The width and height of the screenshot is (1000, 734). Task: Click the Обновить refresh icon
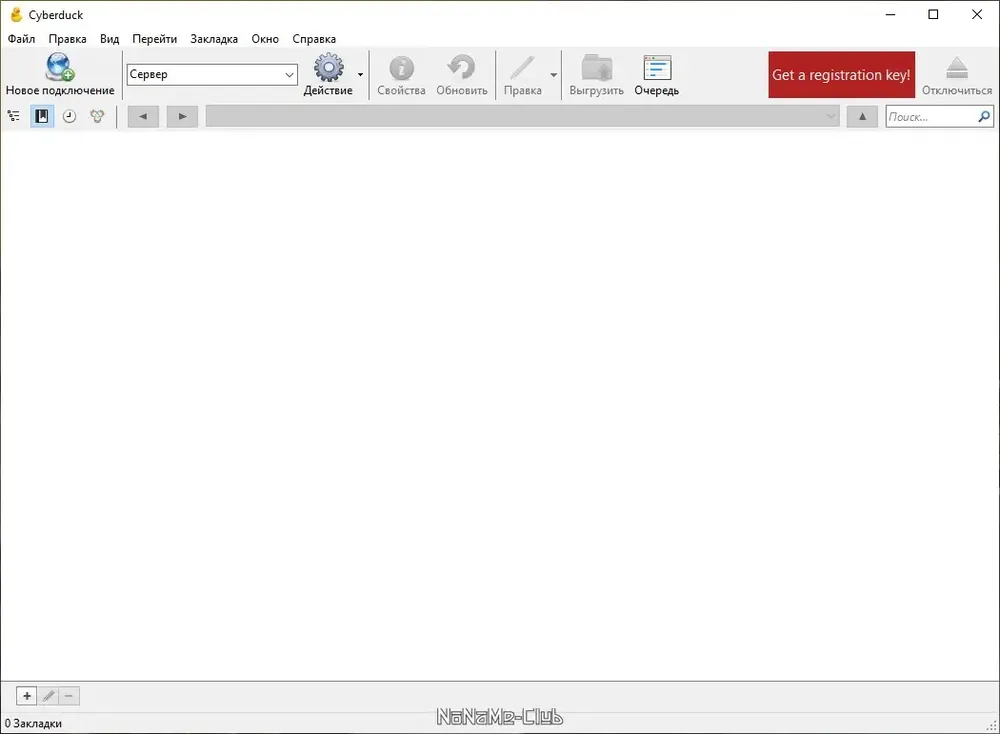tap(462, 68)
